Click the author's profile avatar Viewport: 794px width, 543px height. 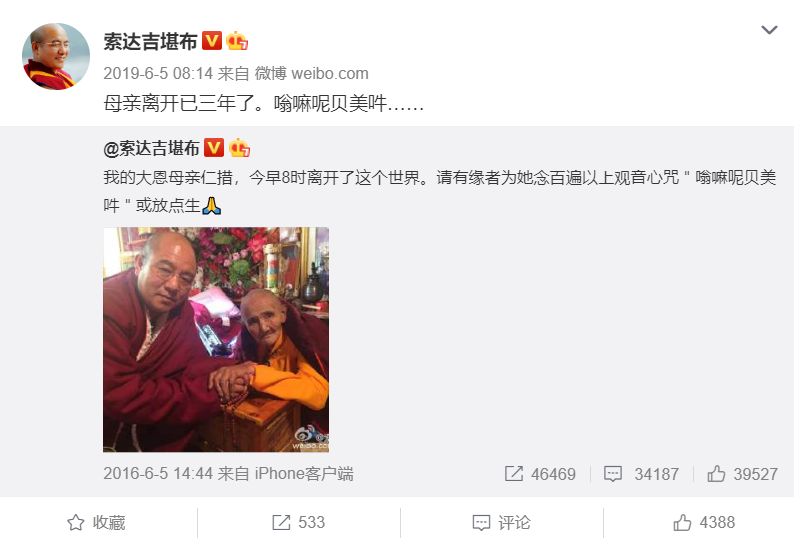[x=56, y=56]
